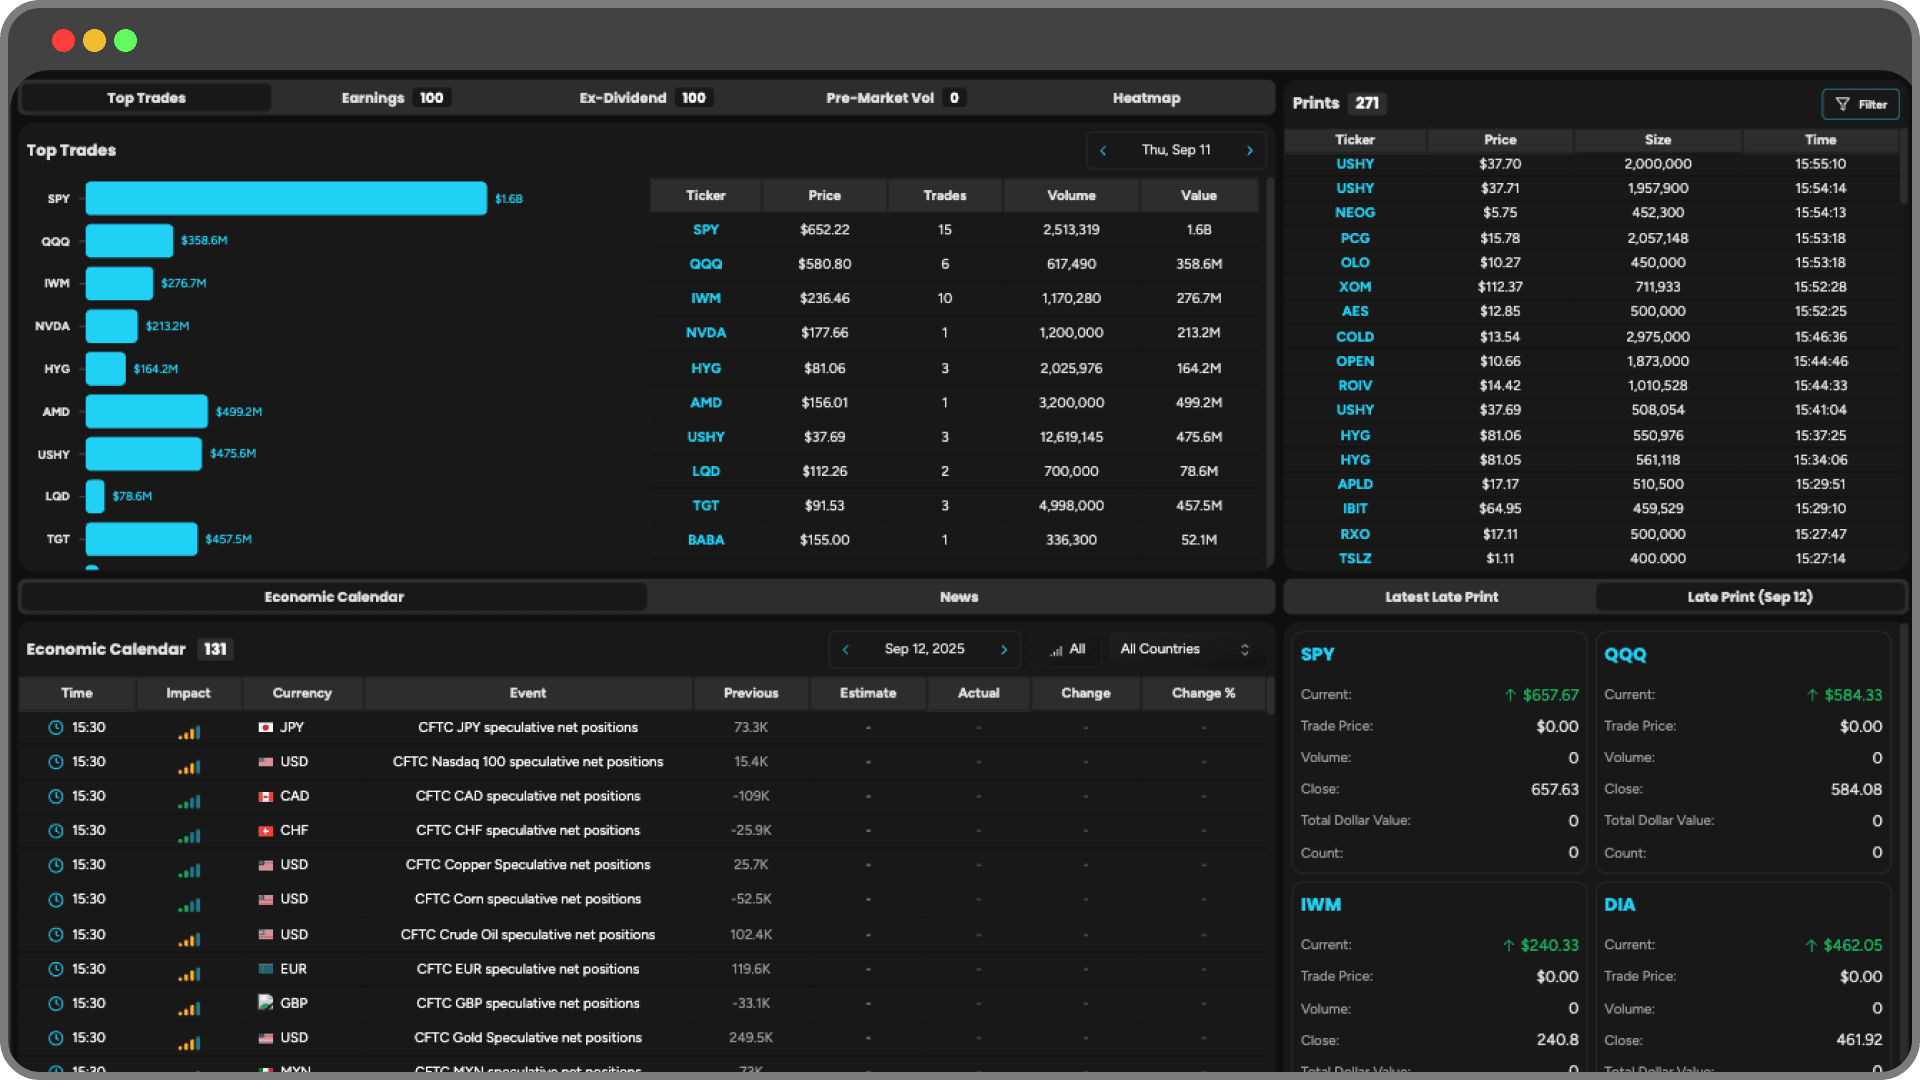Click the QQQ late print card title
This screenshot has width=1920, height=1080.
pos(1625,654)
